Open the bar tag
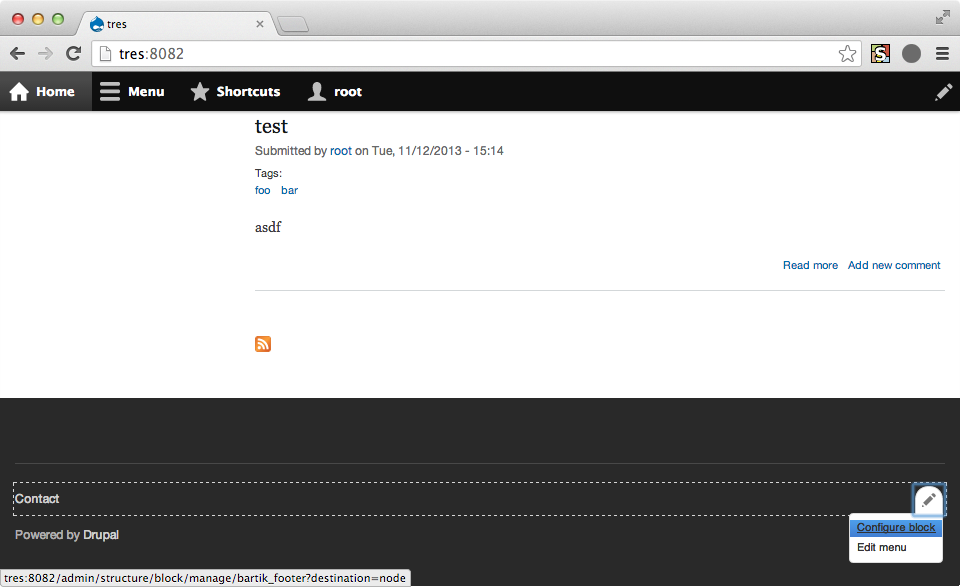Screen dimensions: 960x587 coord(290,190)
